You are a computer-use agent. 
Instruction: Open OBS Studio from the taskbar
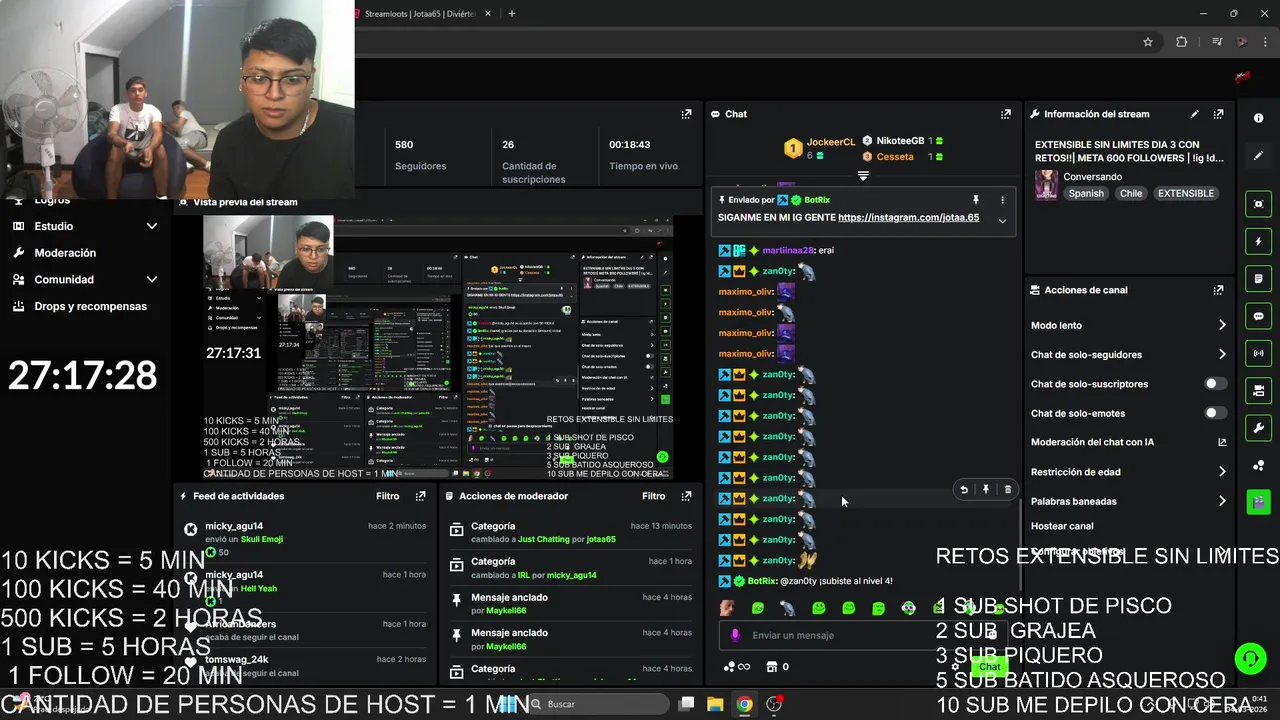[773, 704]
